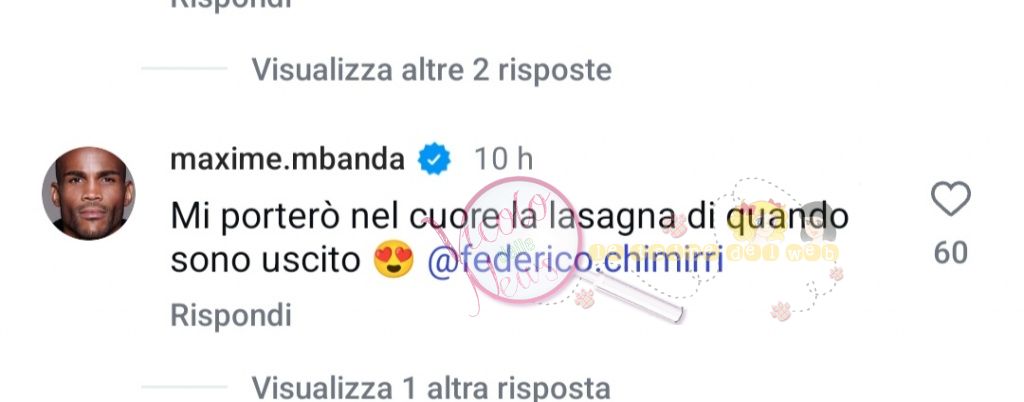Expand 'Visualizza altre 2 risposte' replies
Image resolution: width=1024 pixels, height=402 pixels.
[x=432, y=69]
